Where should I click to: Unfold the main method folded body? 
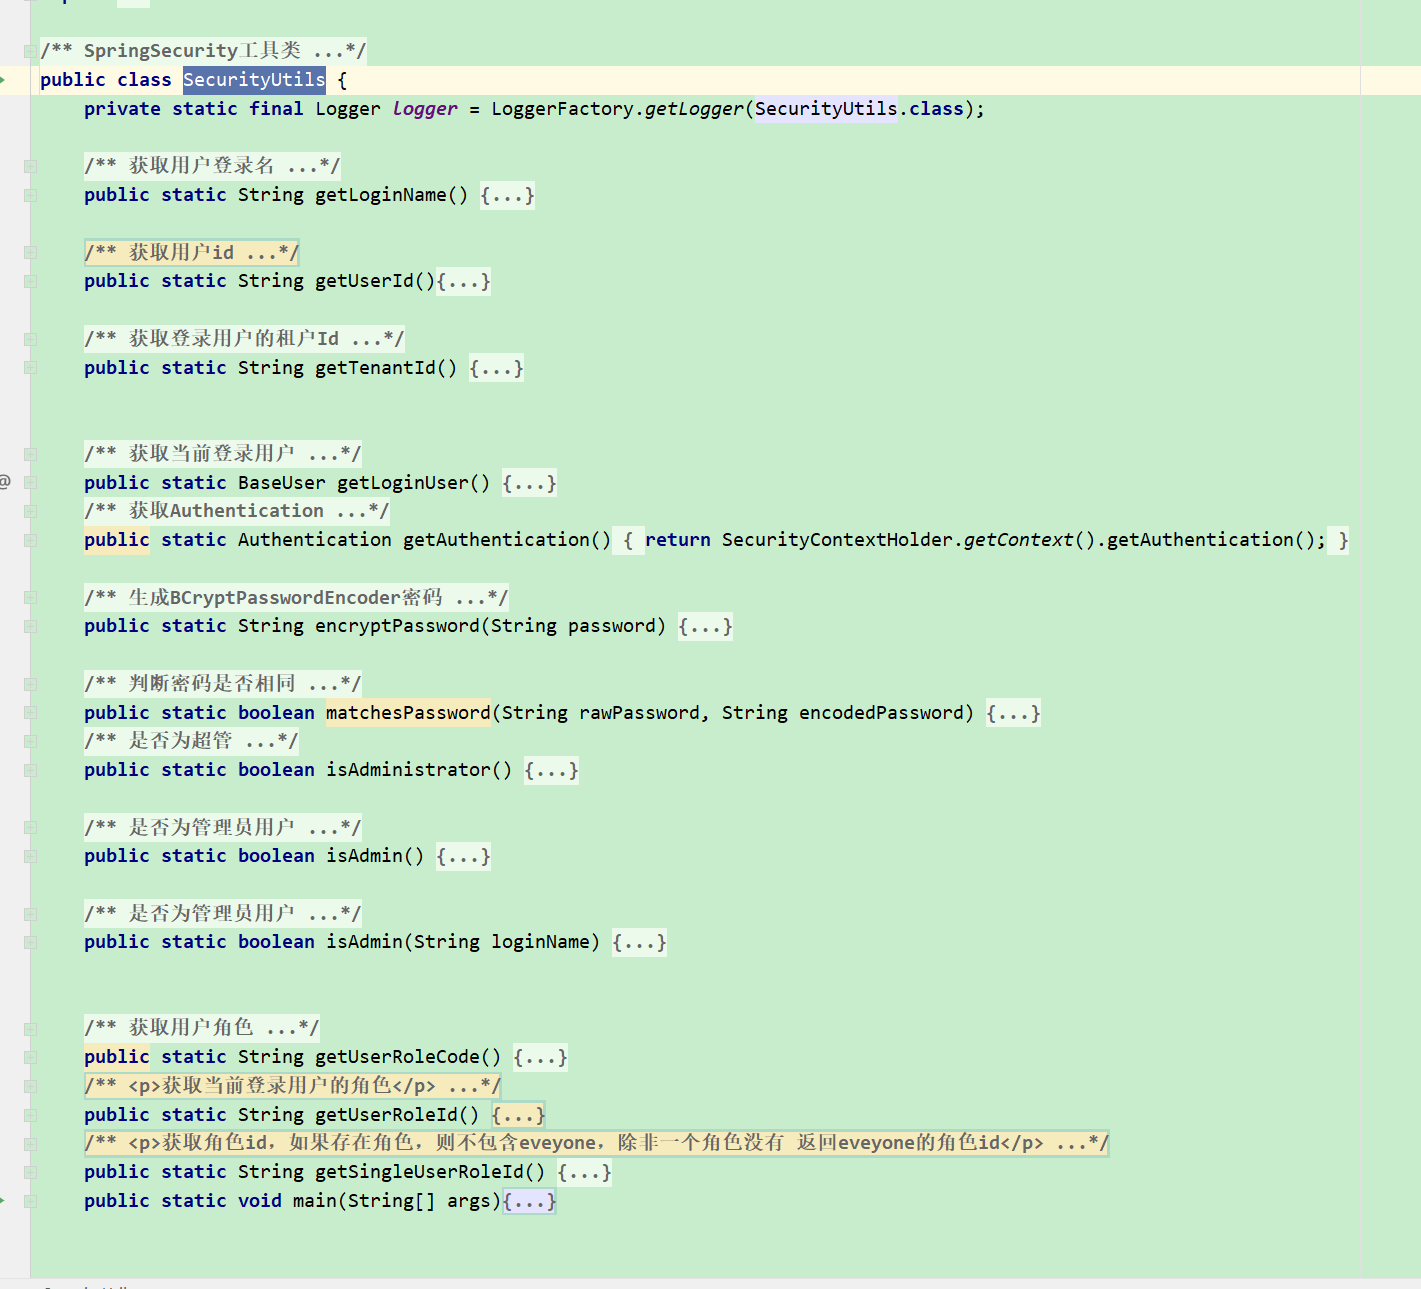coord(529,1201)
